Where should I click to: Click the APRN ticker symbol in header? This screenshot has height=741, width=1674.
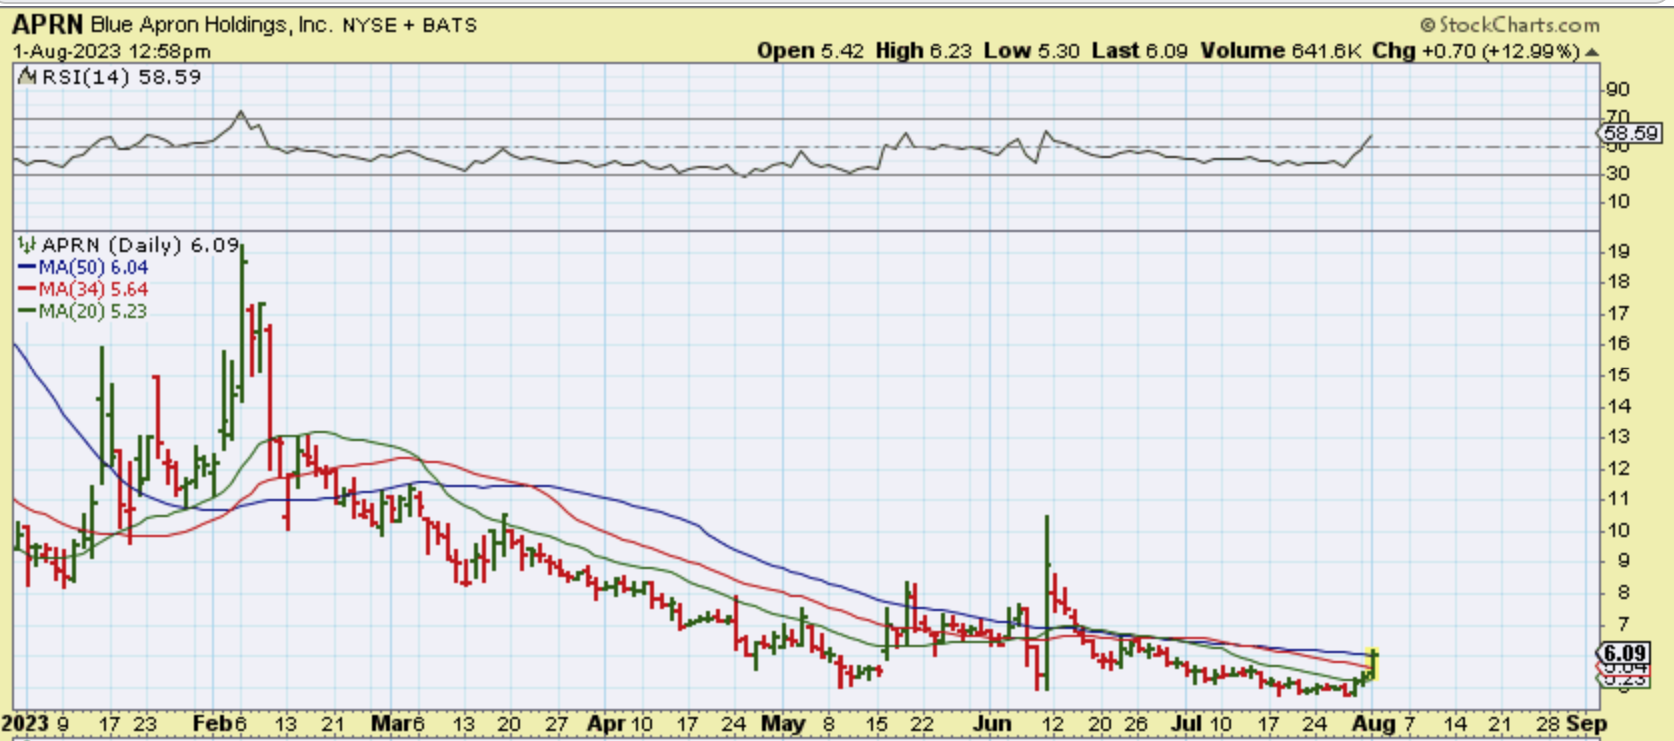coord(48,25)
